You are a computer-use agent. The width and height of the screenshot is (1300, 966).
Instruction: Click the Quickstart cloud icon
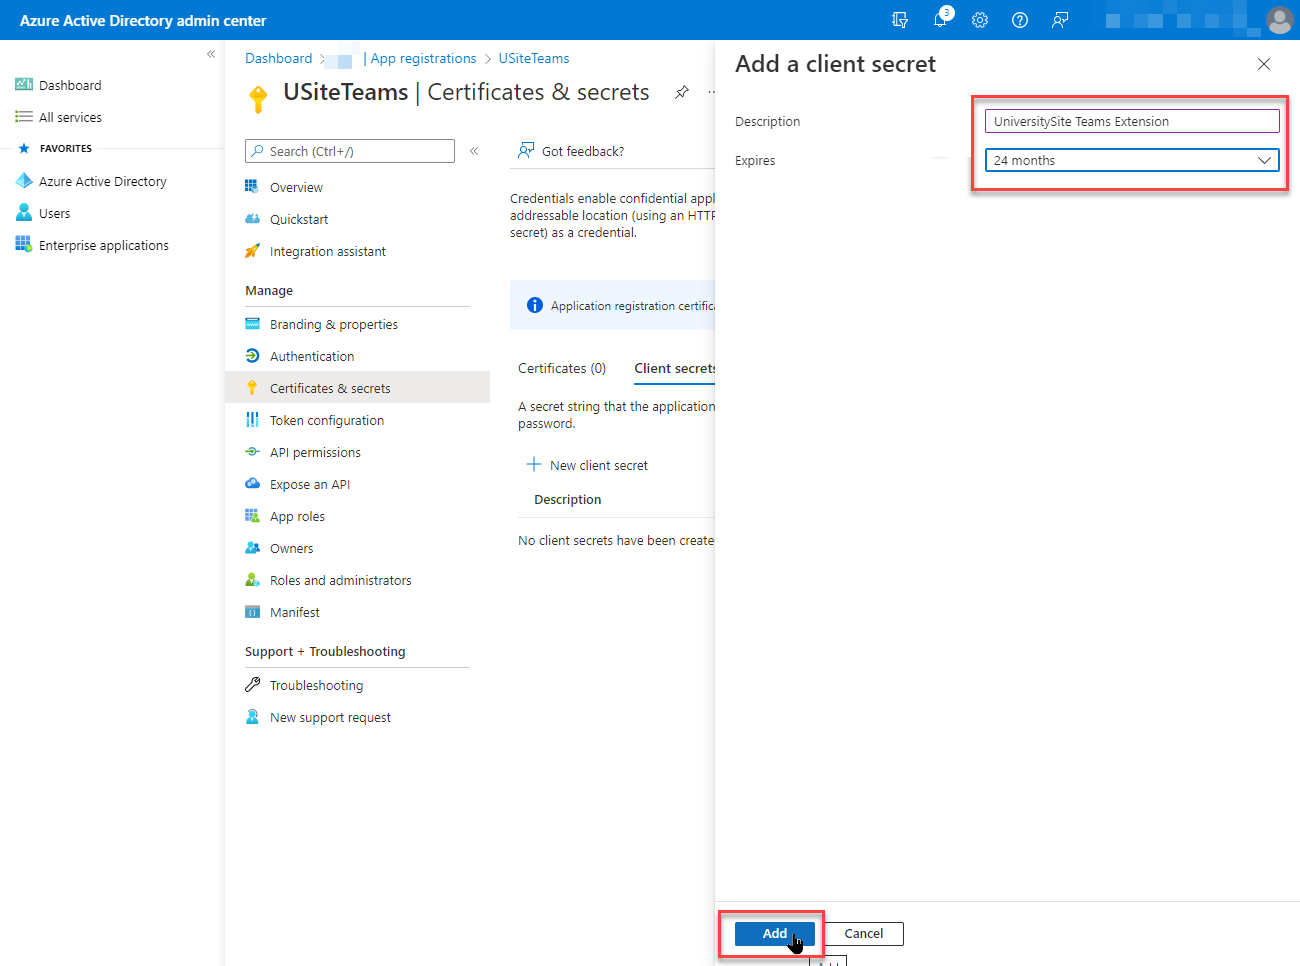(252, 219)
